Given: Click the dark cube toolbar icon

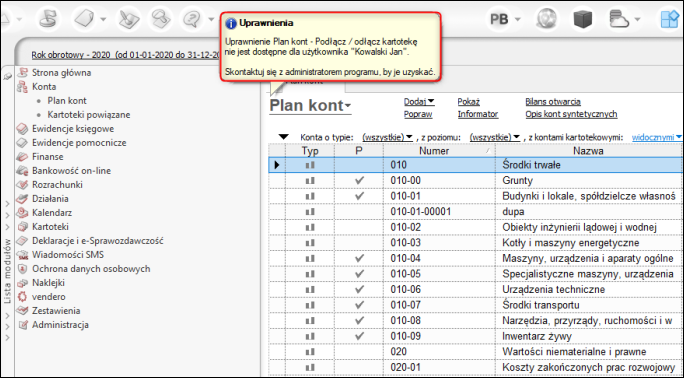Looking at the screenshot, I should click(583, 19).
